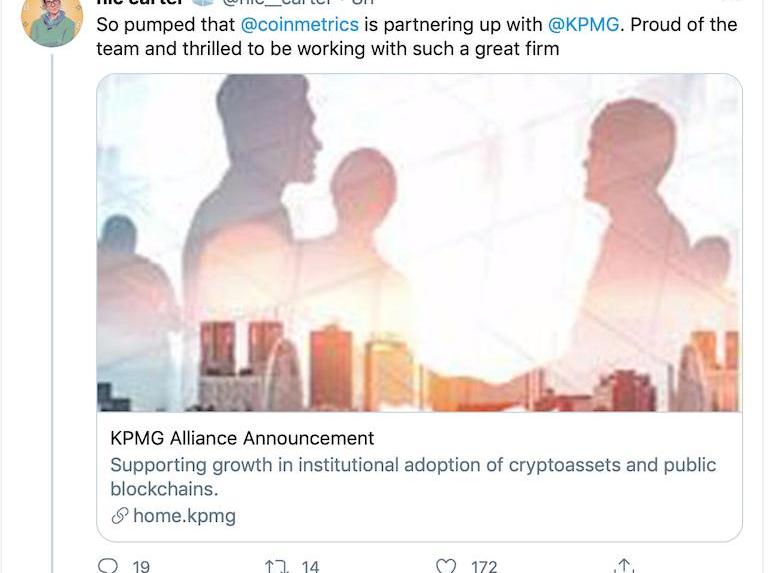Click the thread connector line below avatar
Image resolution: width=768 pixels, height=573 pixels.
click(x=52, y=313)
